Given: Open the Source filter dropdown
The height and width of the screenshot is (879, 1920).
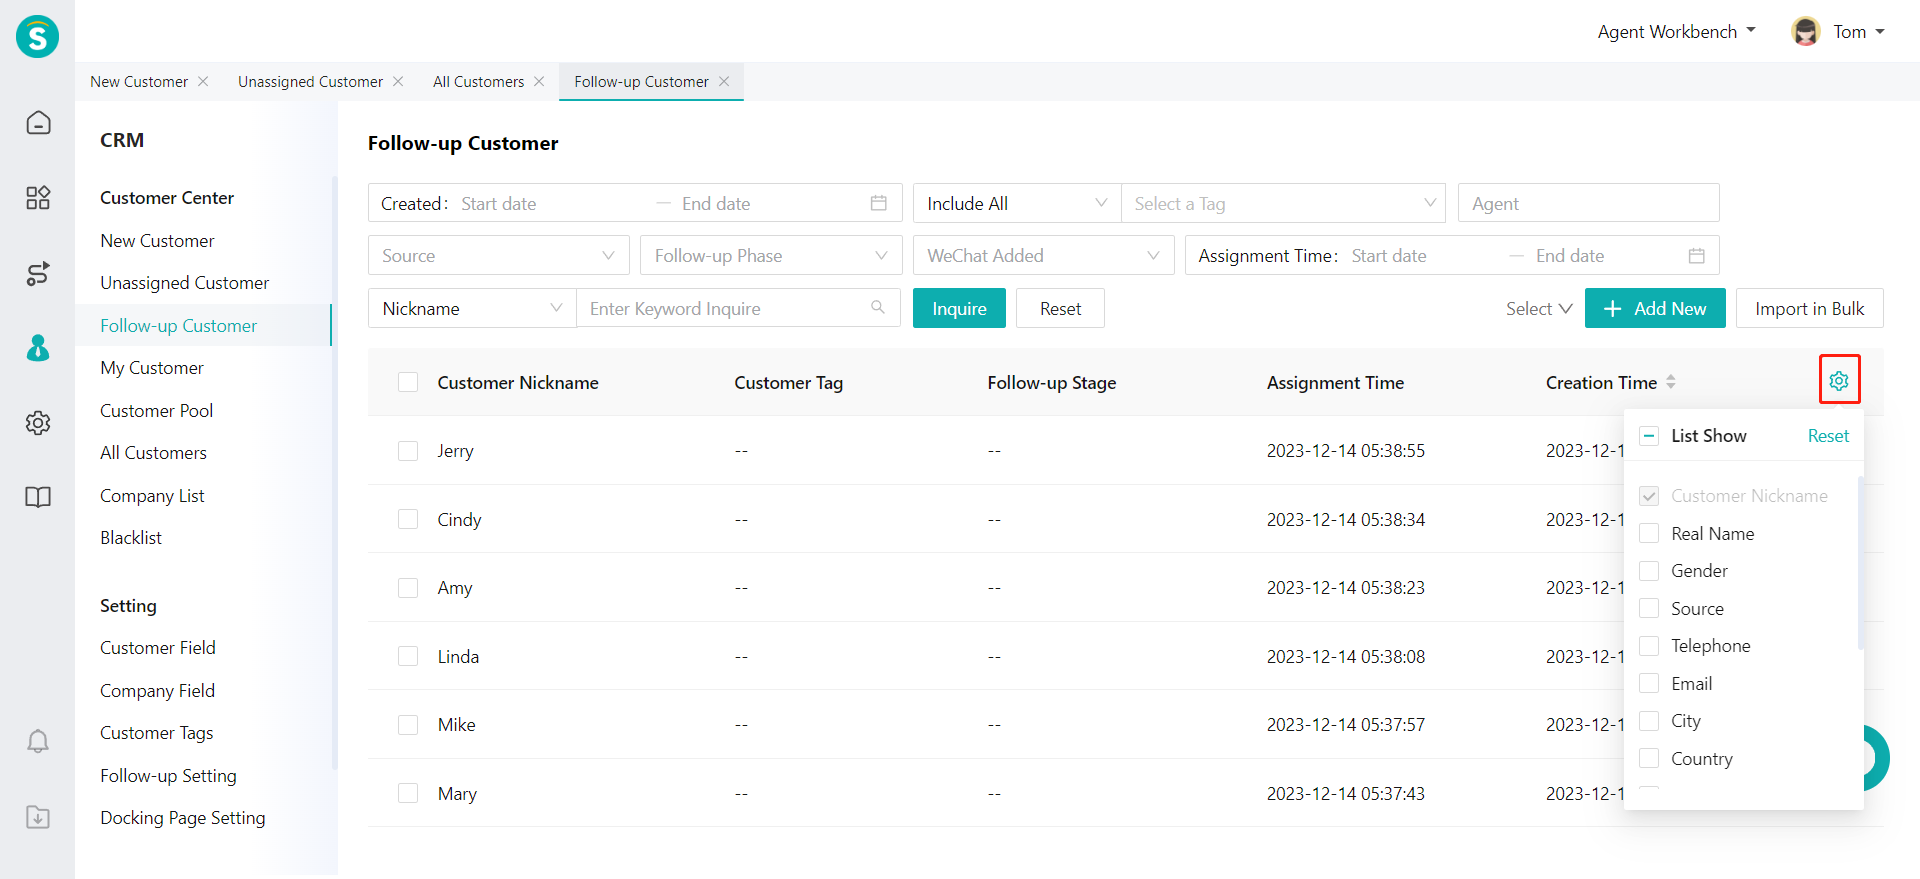Looking at the screenshot, I should point(499,255).
